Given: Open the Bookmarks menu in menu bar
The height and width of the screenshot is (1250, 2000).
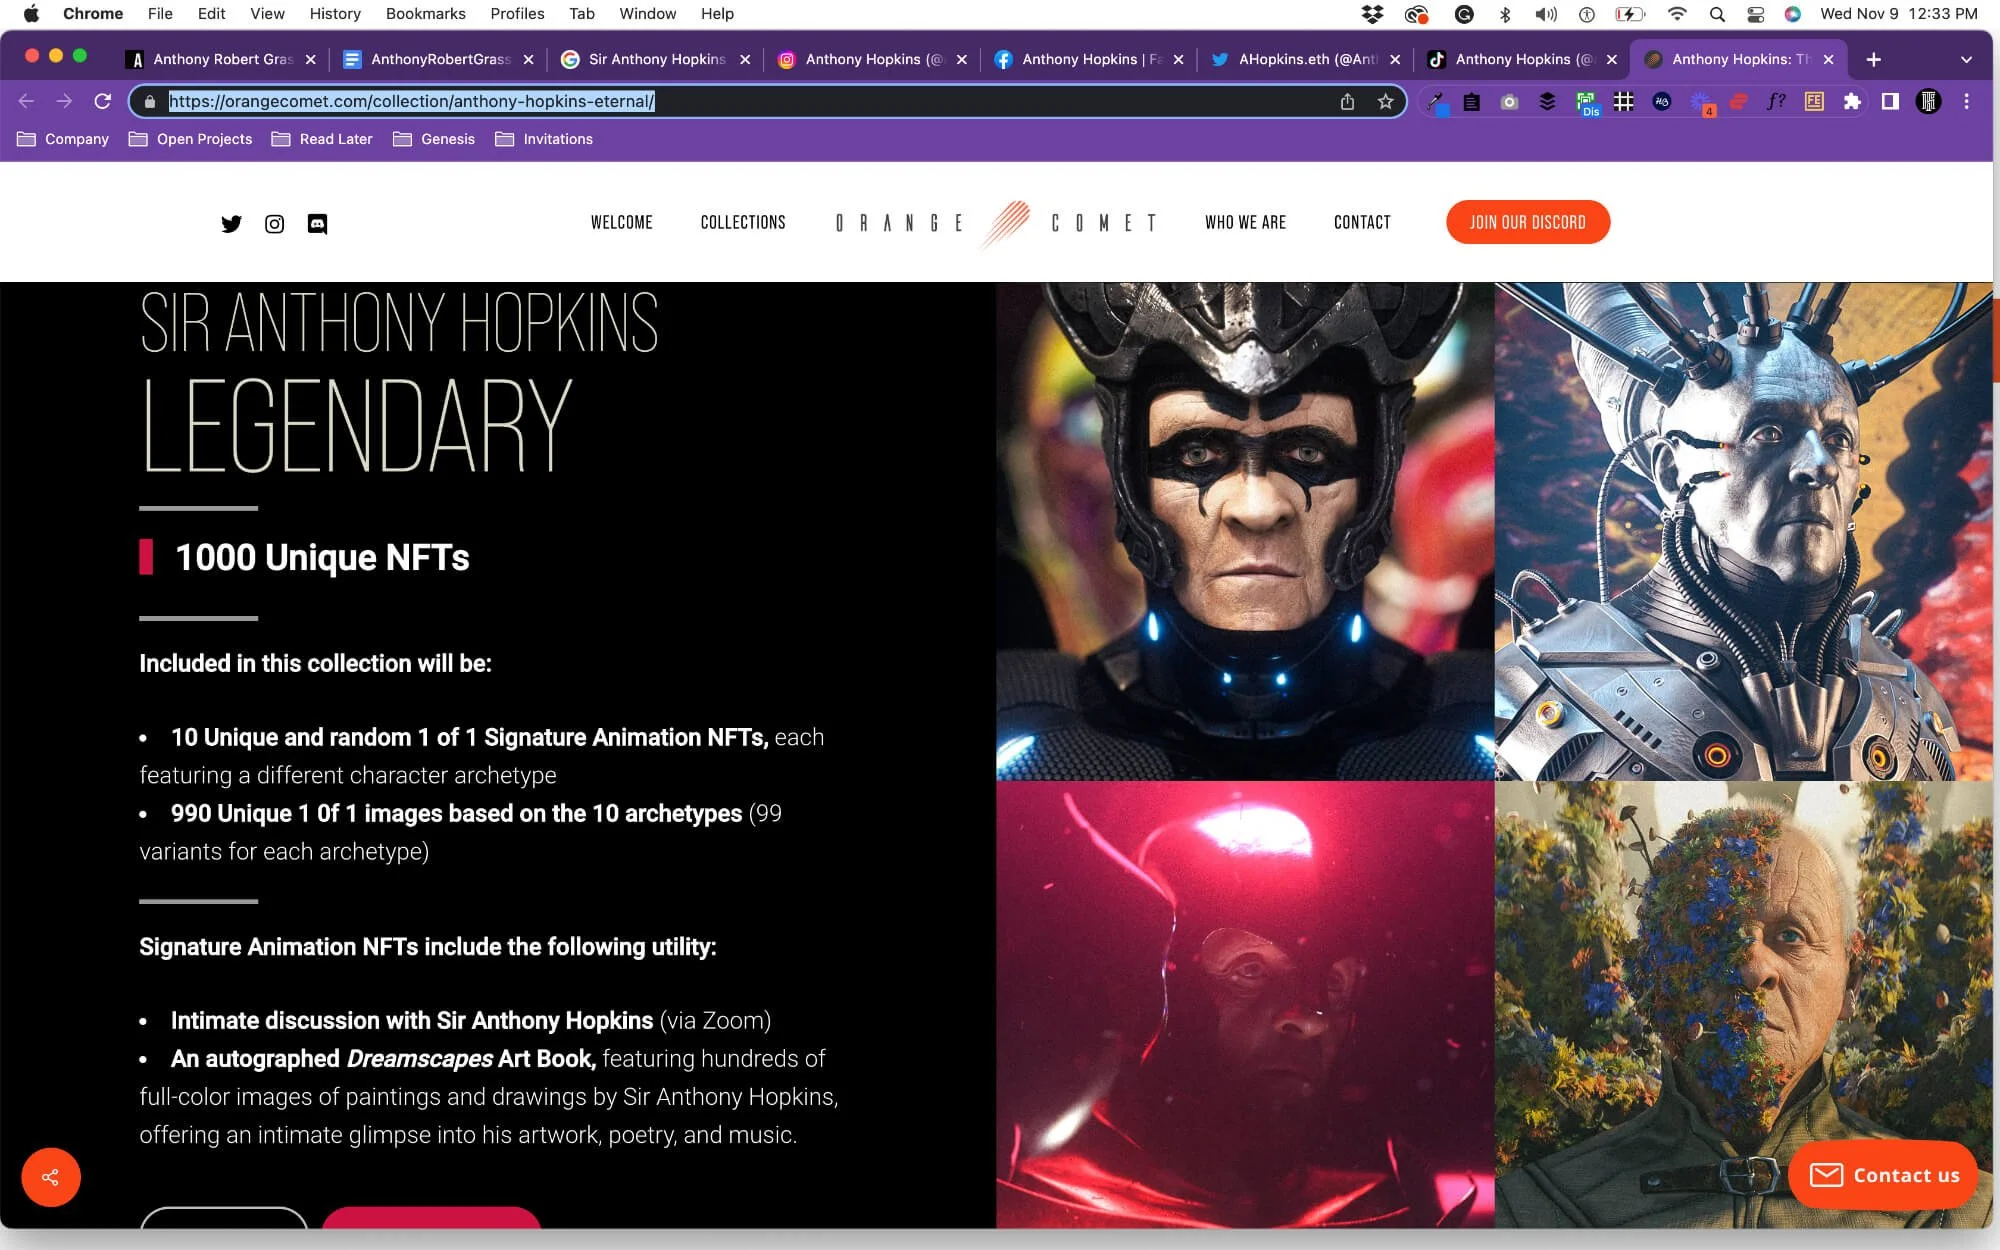Looking at the screenshot, I should [425, 14].
